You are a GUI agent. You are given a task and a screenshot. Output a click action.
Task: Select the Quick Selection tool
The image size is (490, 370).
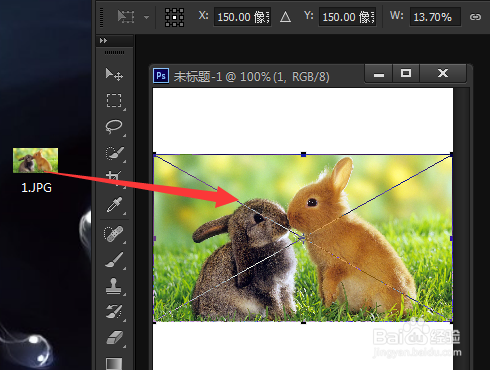coord(114,153)
